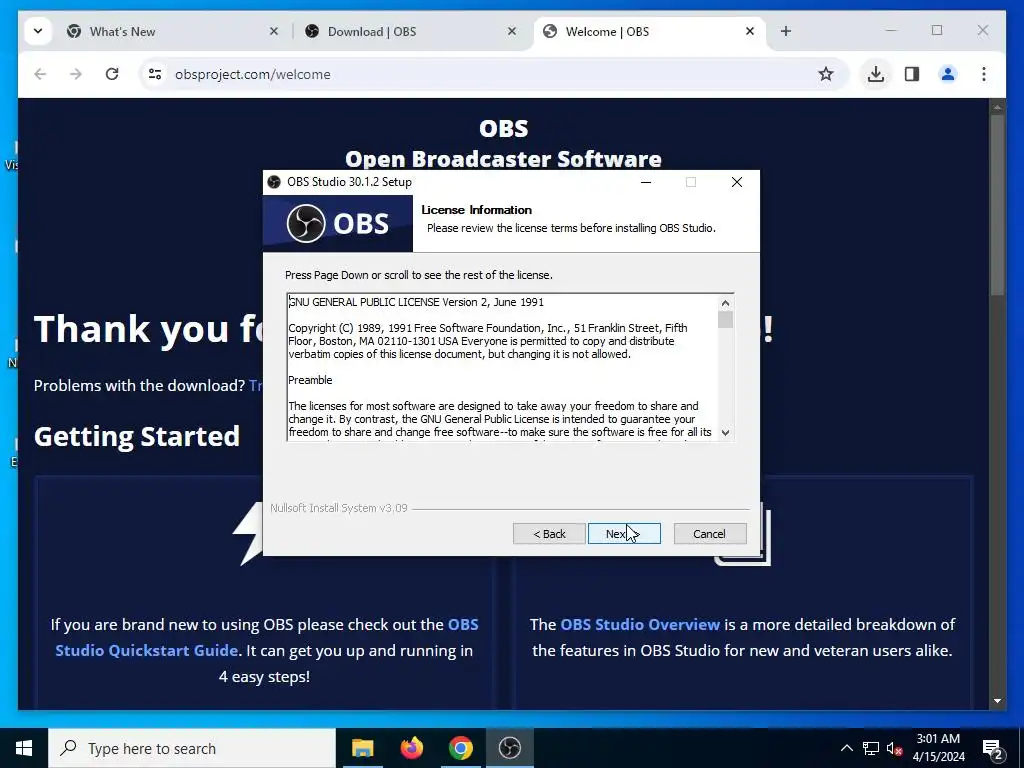Open the Windows Start menu
This screenshot has width=1024, height=768.
[24, 748]
